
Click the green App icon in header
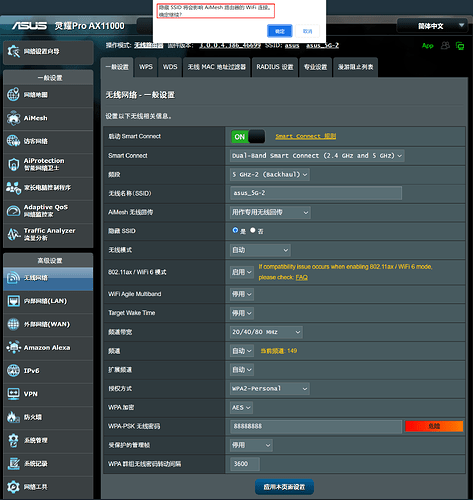point(428,46)
